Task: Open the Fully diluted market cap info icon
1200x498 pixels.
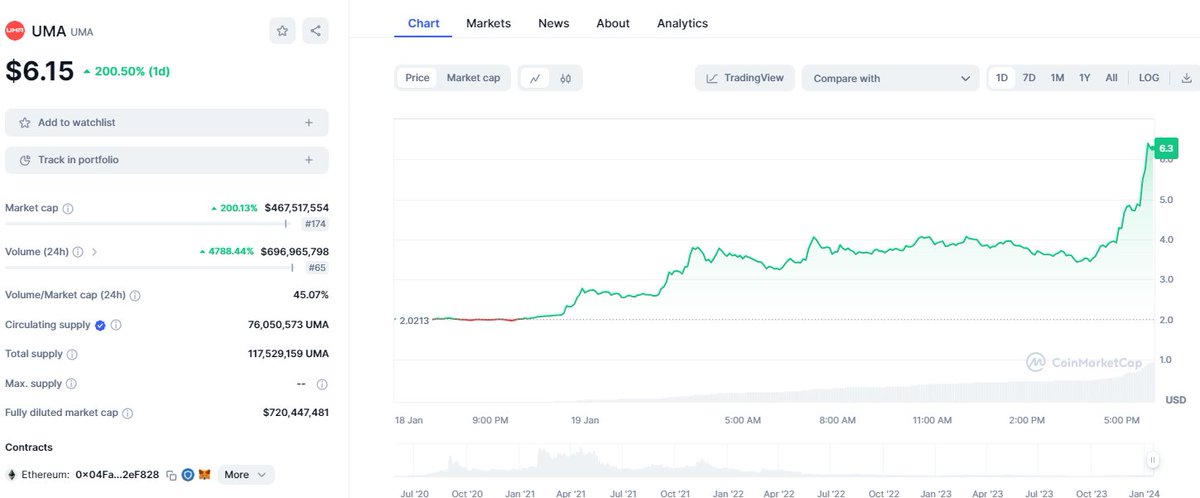Action: pyautogui.click(x=127, y=412)
